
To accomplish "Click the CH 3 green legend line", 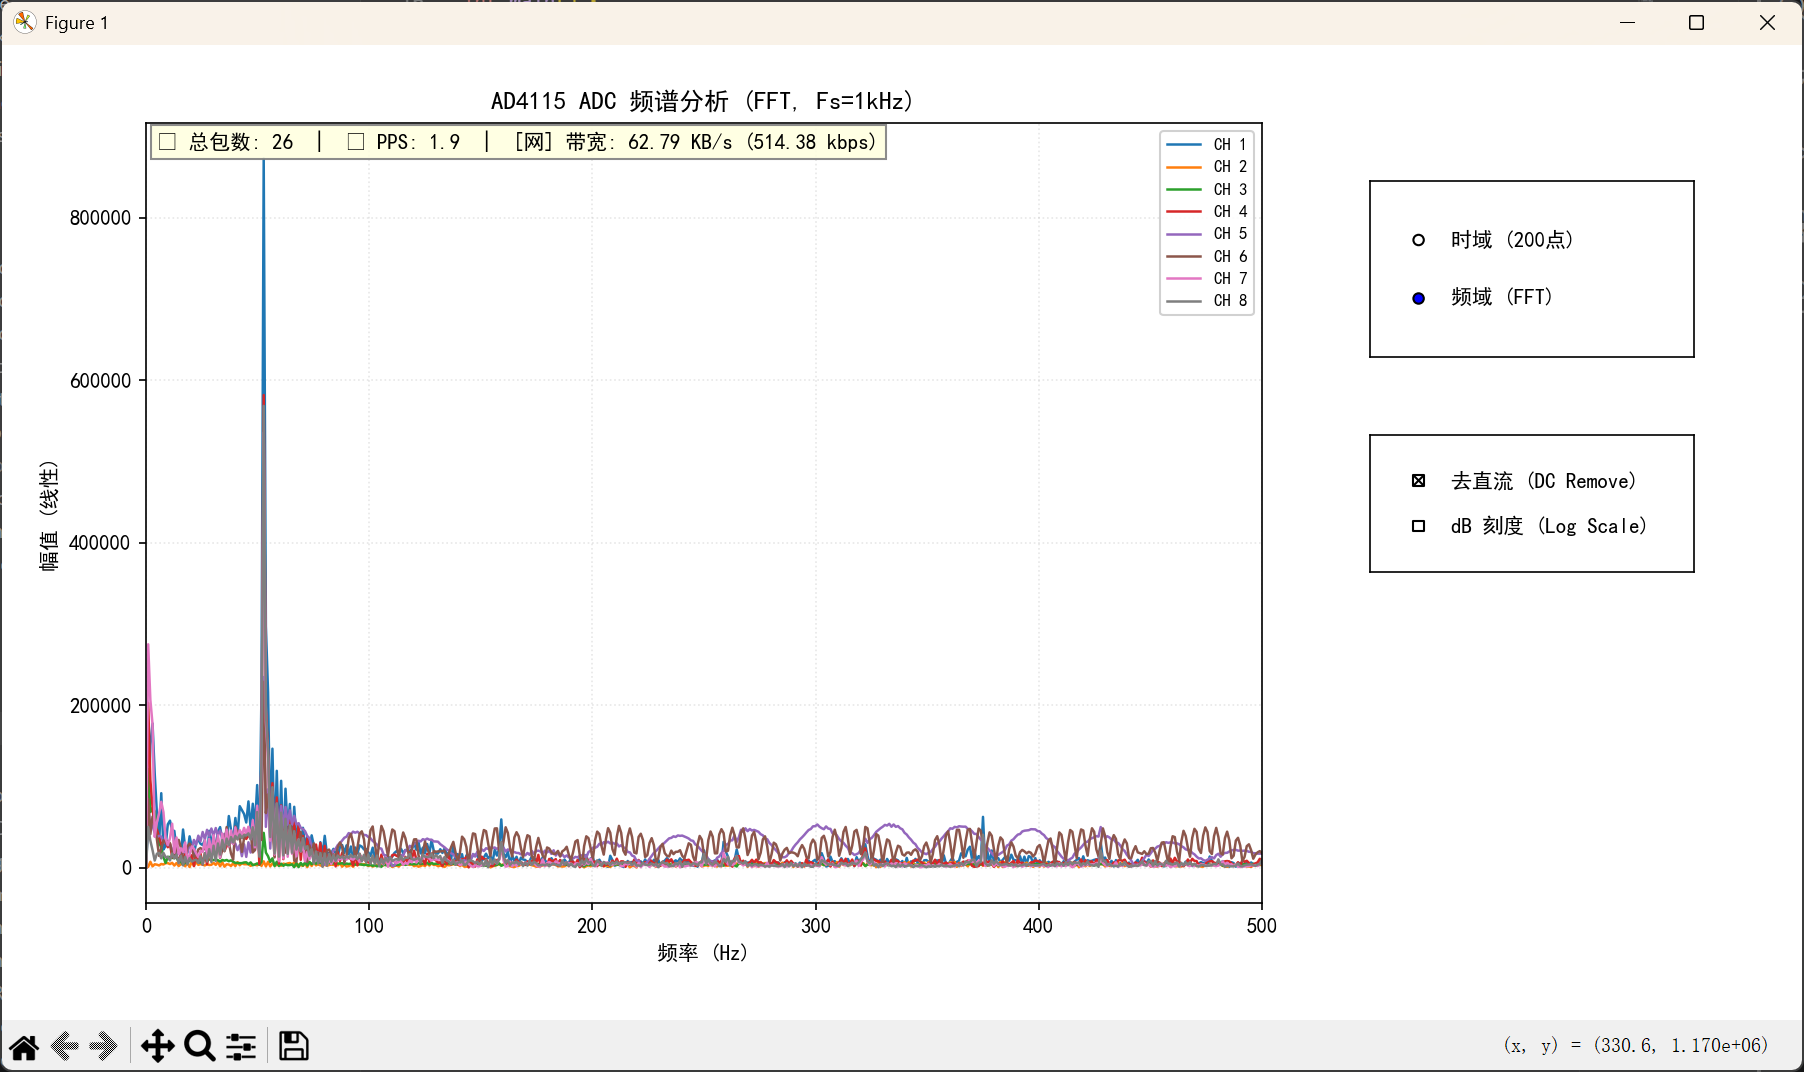I will (x=1184, y=189).
